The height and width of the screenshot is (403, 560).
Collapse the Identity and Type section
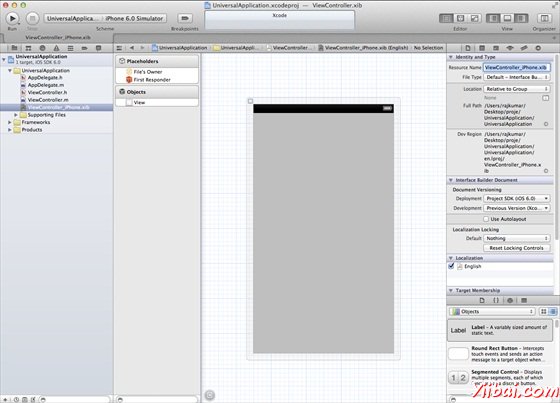pyautogui.click(x=451, y=57)
